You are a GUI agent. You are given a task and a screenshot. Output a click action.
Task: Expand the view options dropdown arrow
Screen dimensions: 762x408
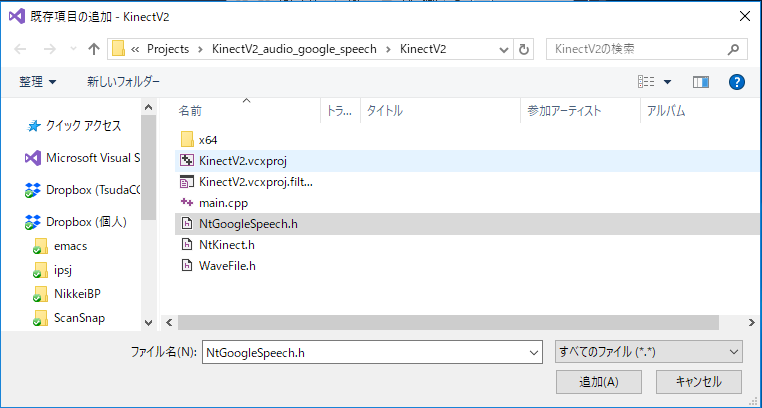pos(667,81)
